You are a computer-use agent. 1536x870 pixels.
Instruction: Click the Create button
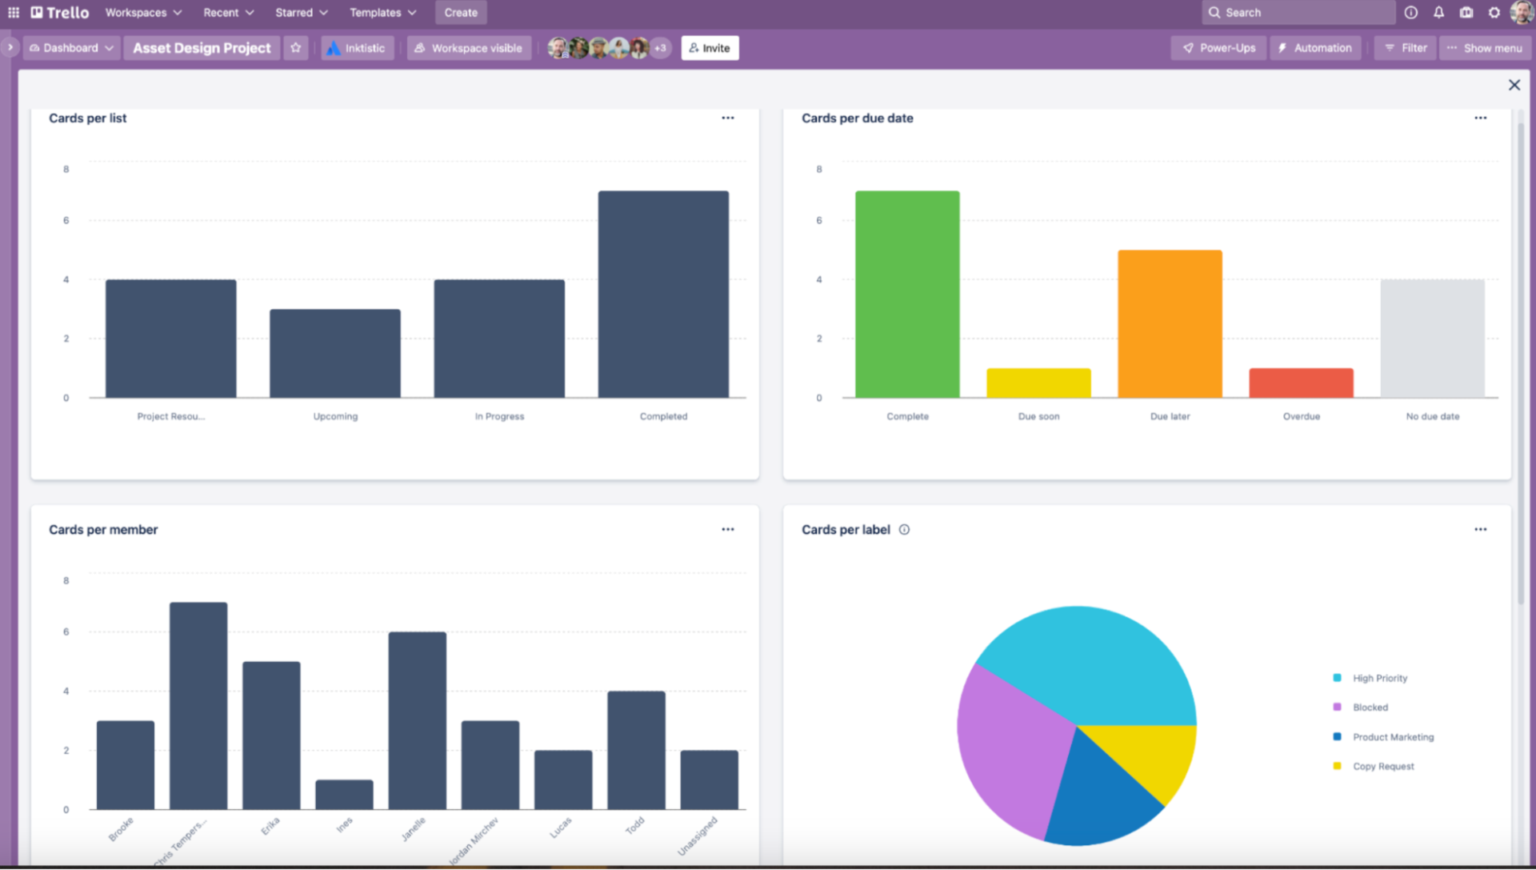(460, 12)
